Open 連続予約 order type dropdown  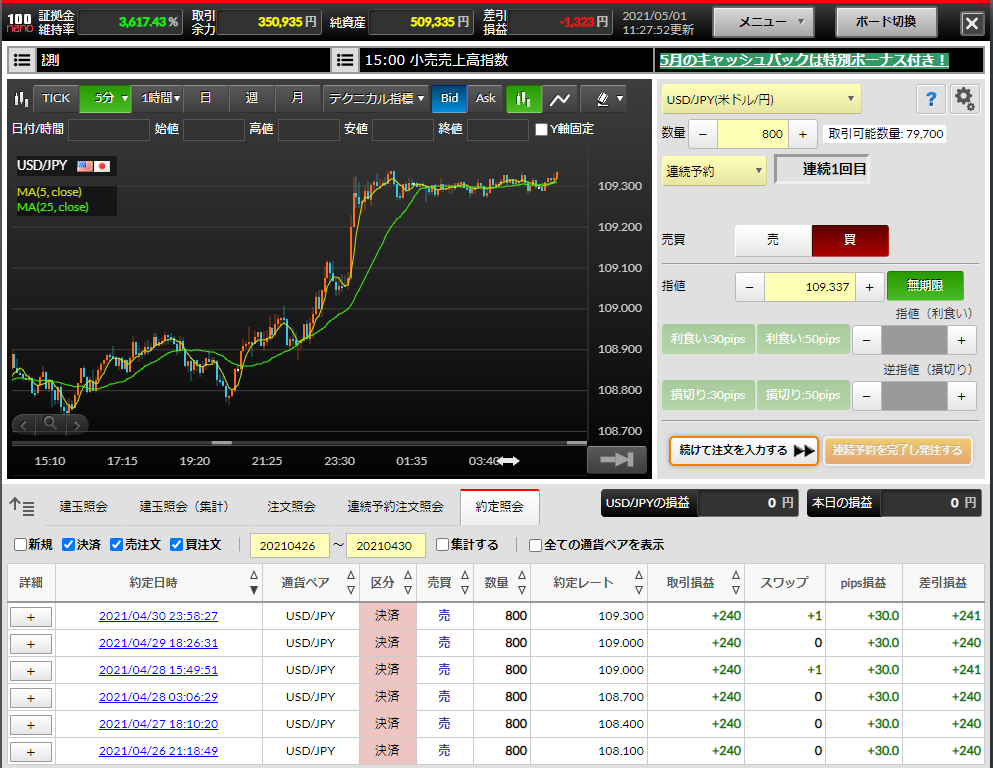tap(714, 171)
